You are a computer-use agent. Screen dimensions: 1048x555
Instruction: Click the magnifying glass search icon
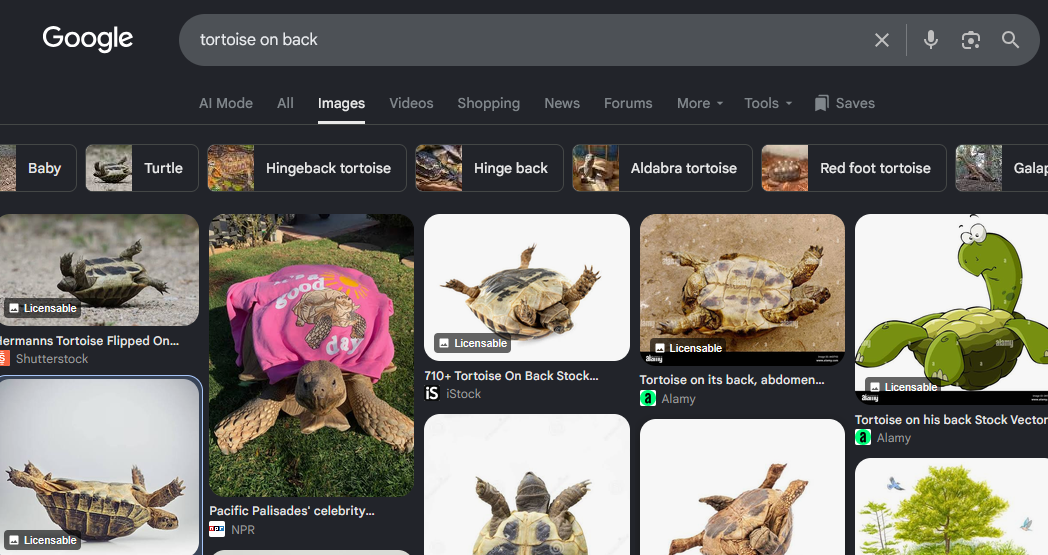(x=1010, y=40)
